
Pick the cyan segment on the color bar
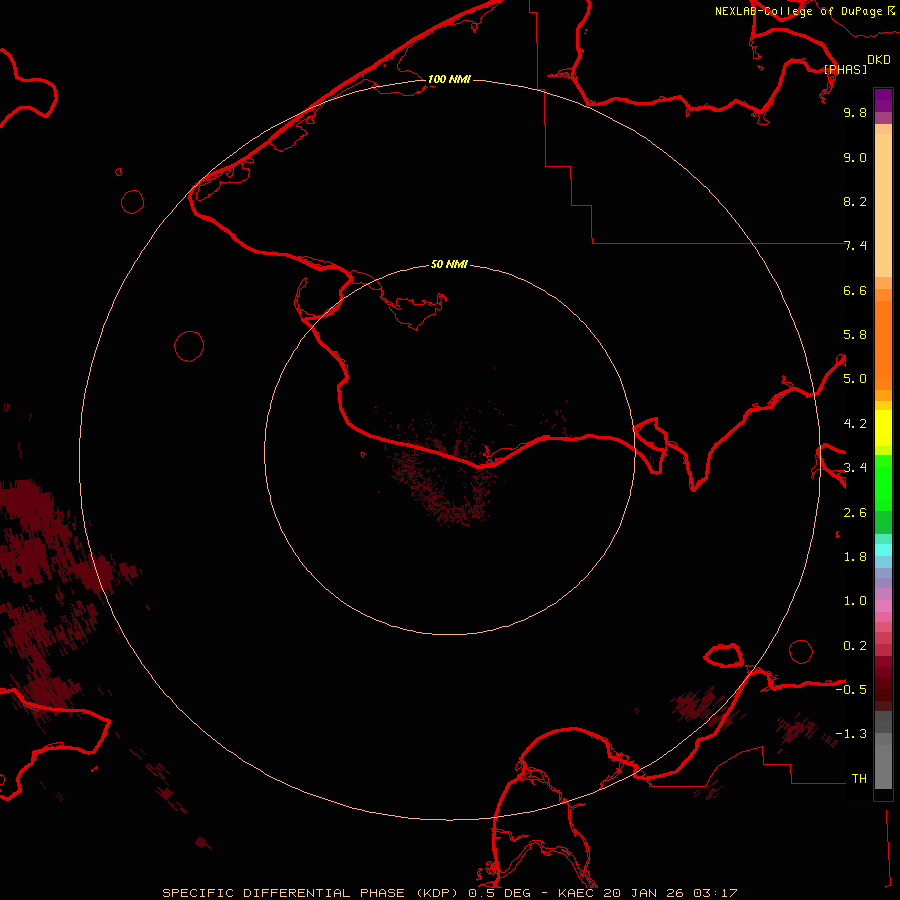(x=883, y=549)
